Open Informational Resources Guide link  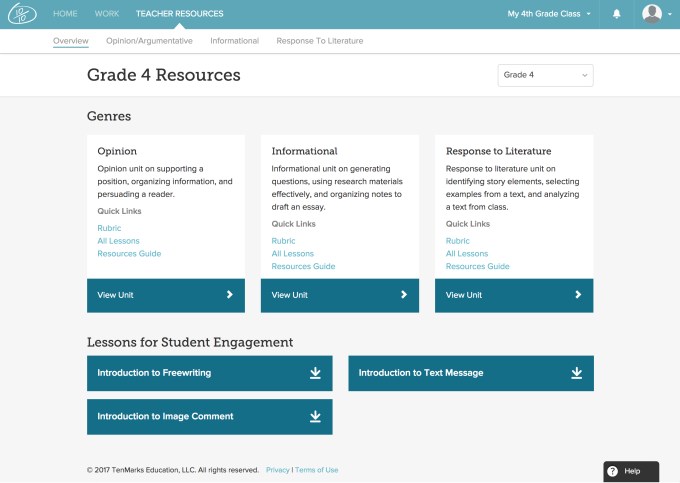pyautogui.click(x=303, y=267)
